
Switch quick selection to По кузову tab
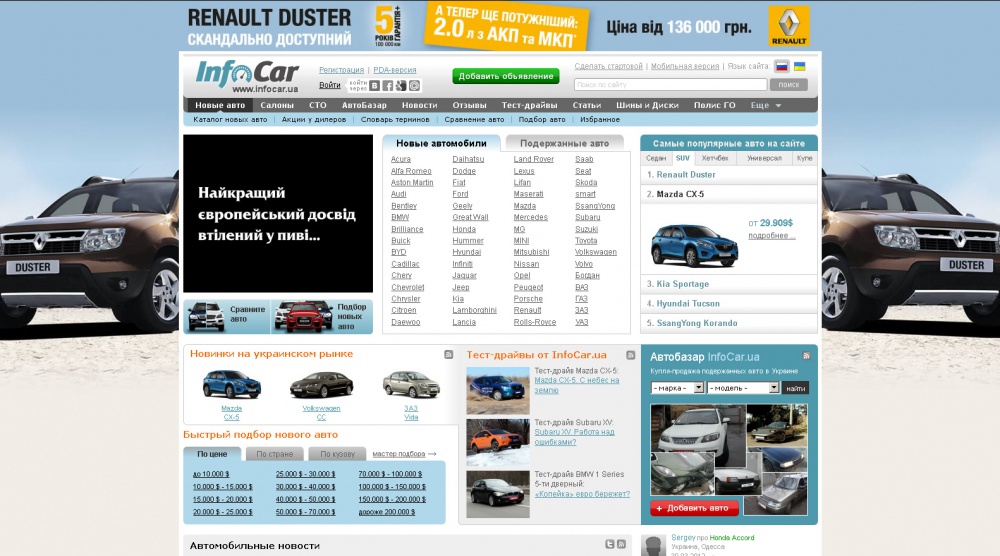point(337,454)
